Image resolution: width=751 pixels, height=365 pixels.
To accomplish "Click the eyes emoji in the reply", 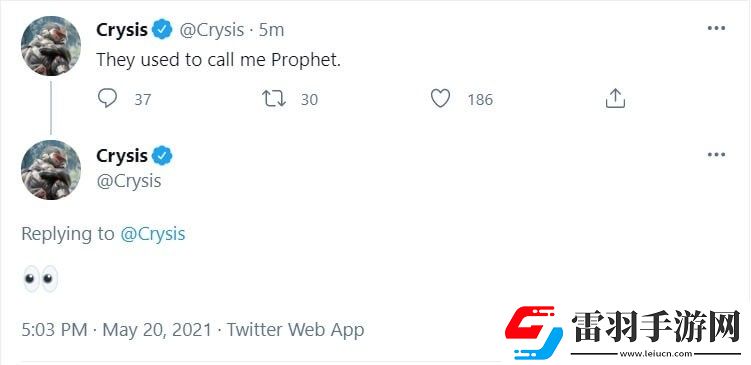I will tap(40, 279).
